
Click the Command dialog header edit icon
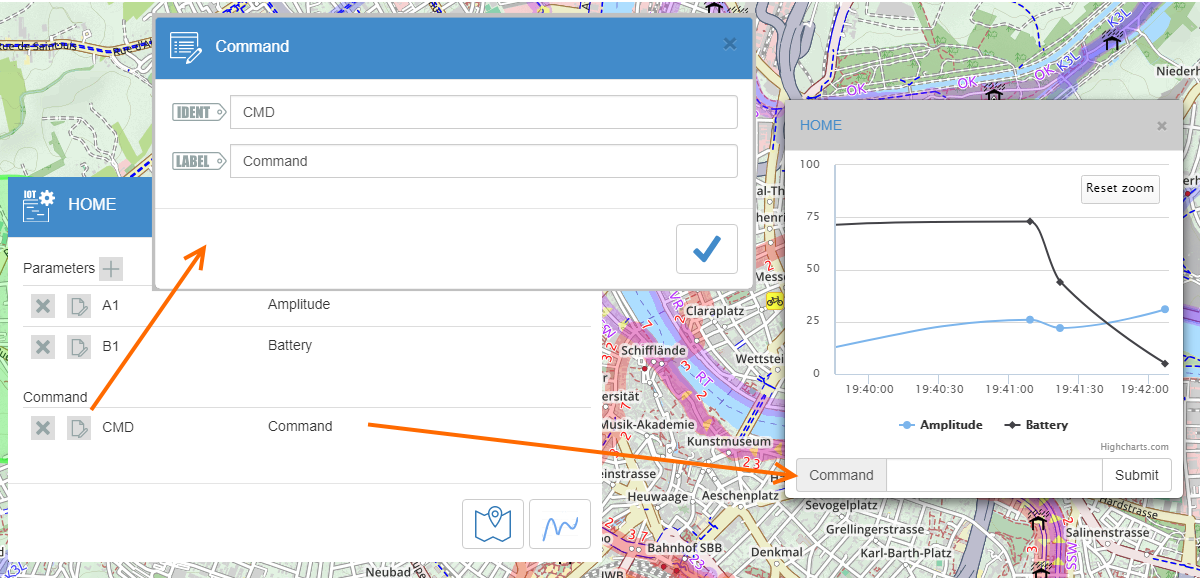pos(186,47)
